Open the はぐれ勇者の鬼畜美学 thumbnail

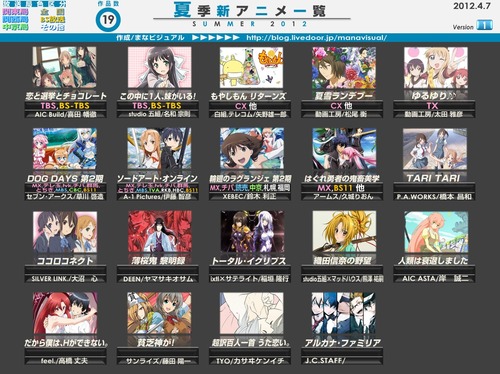[x=344, y=149]
